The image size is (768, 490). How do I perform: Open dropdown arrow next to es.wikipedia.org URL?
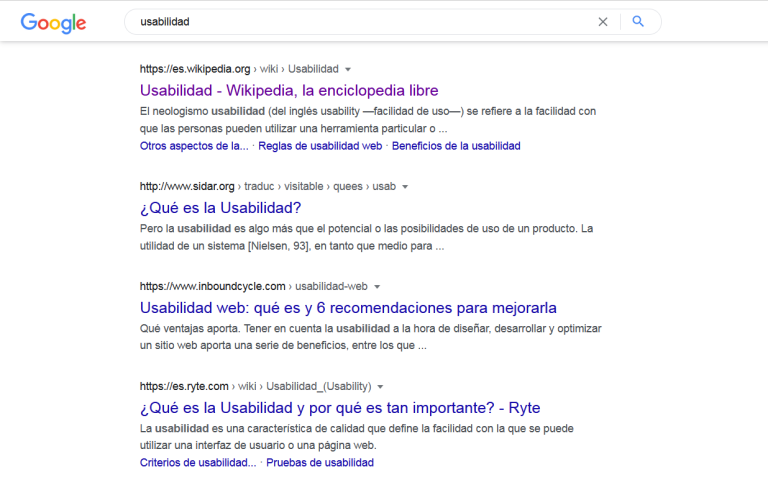point(348,69)
